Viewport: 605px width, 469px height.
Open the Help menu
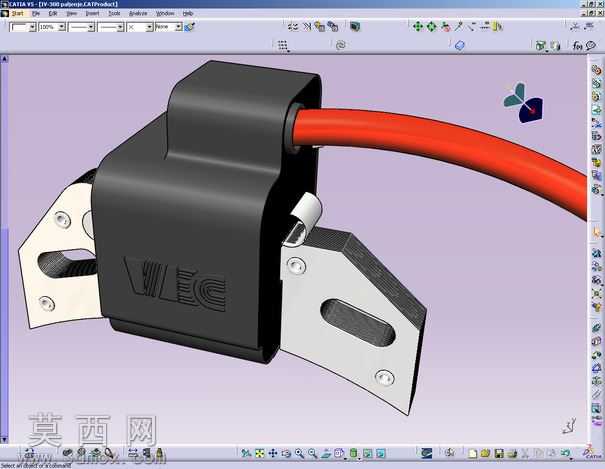[x=188, y=13]
